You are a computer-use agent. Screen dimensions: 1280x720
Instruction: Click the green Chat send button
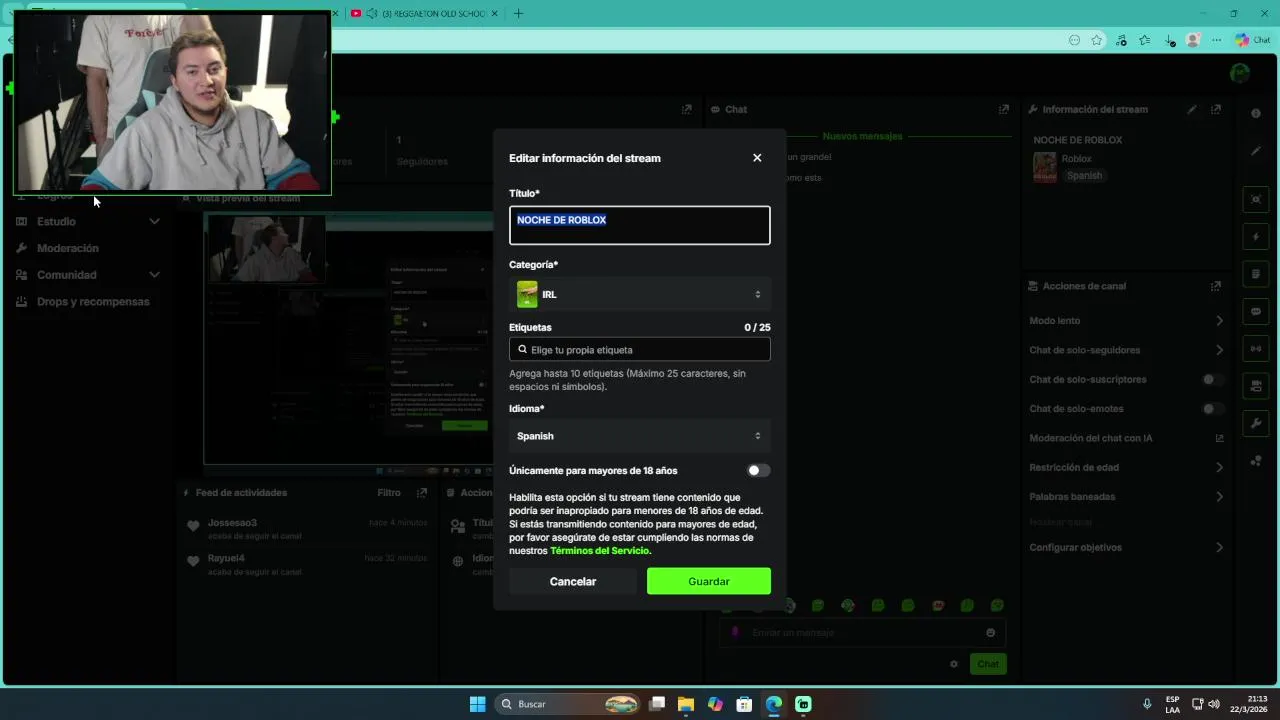click(988, 664)
